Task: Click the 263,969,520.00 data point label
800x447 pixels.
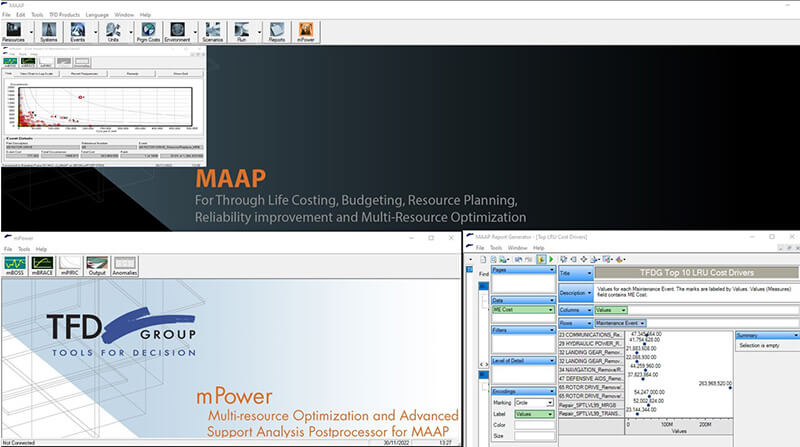Action: tap(715, 383)
